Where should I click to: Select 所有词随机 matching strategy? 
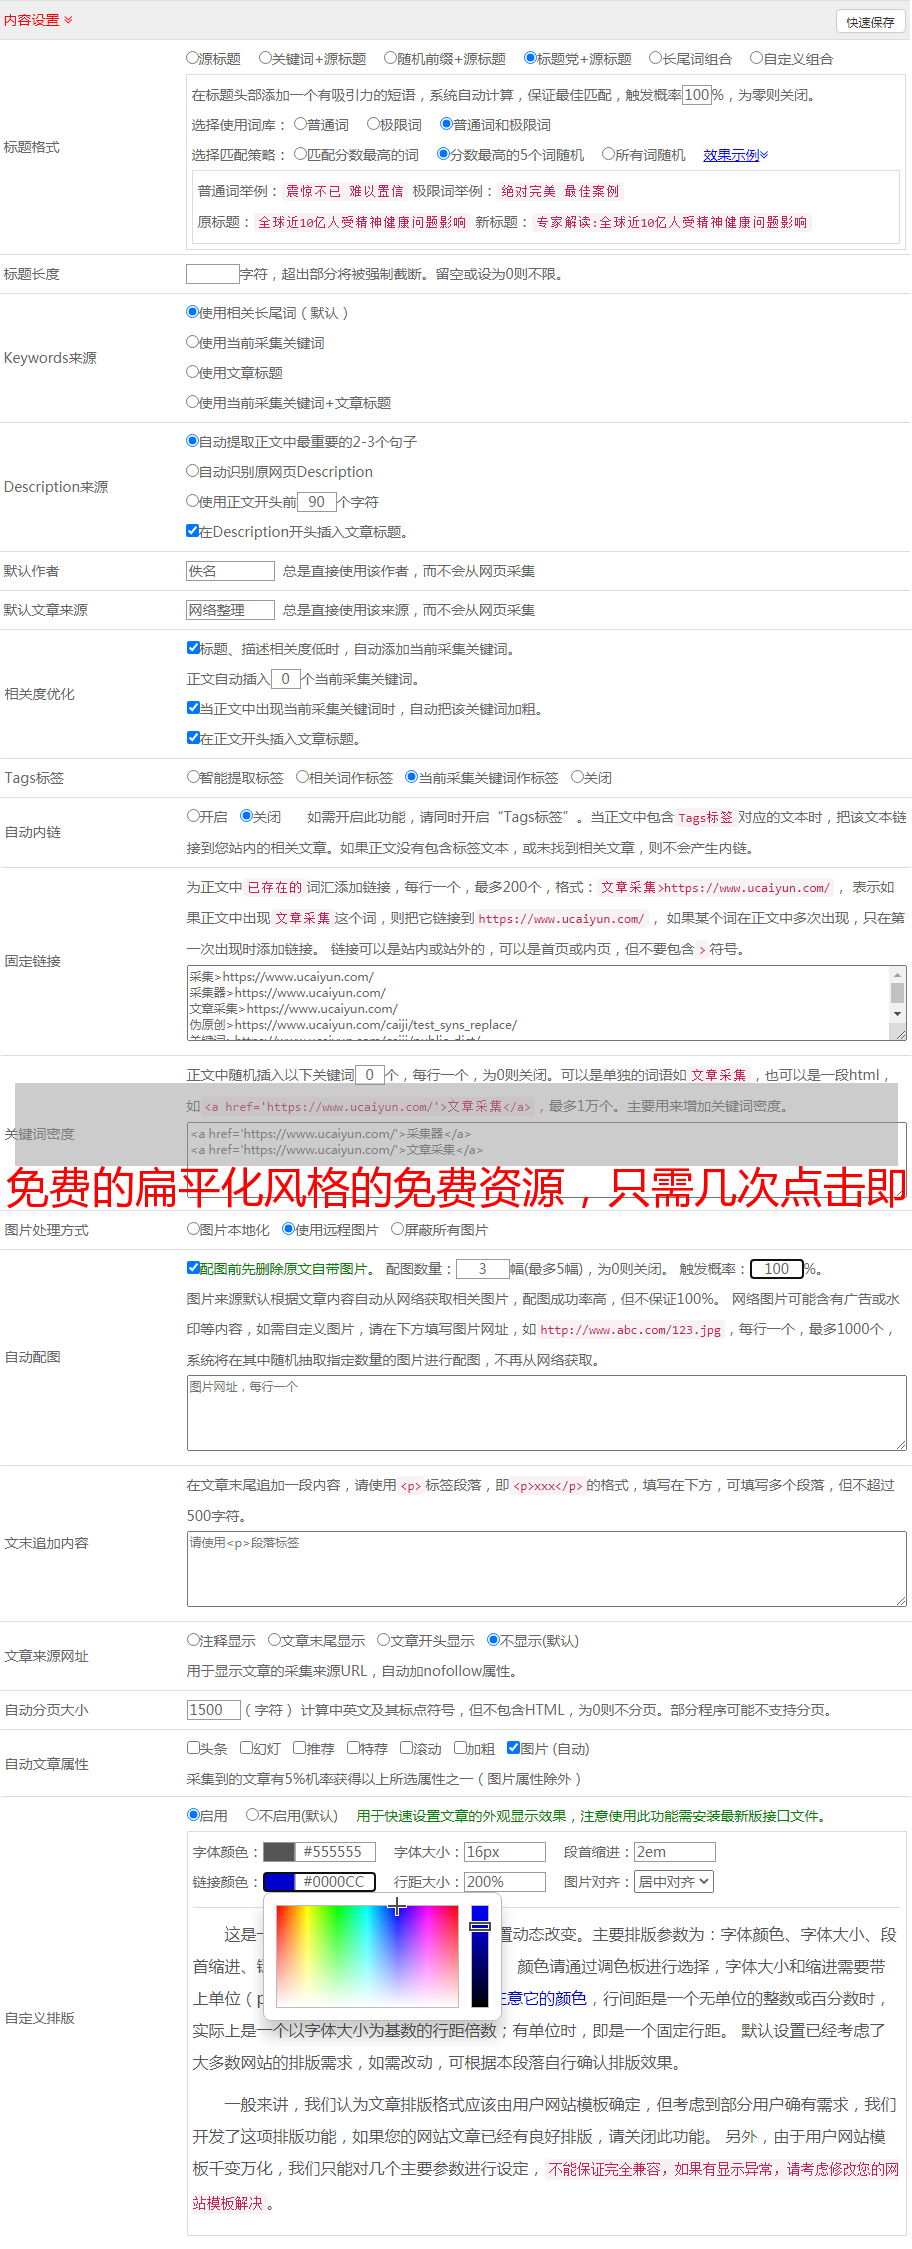(x=608, y=154)
